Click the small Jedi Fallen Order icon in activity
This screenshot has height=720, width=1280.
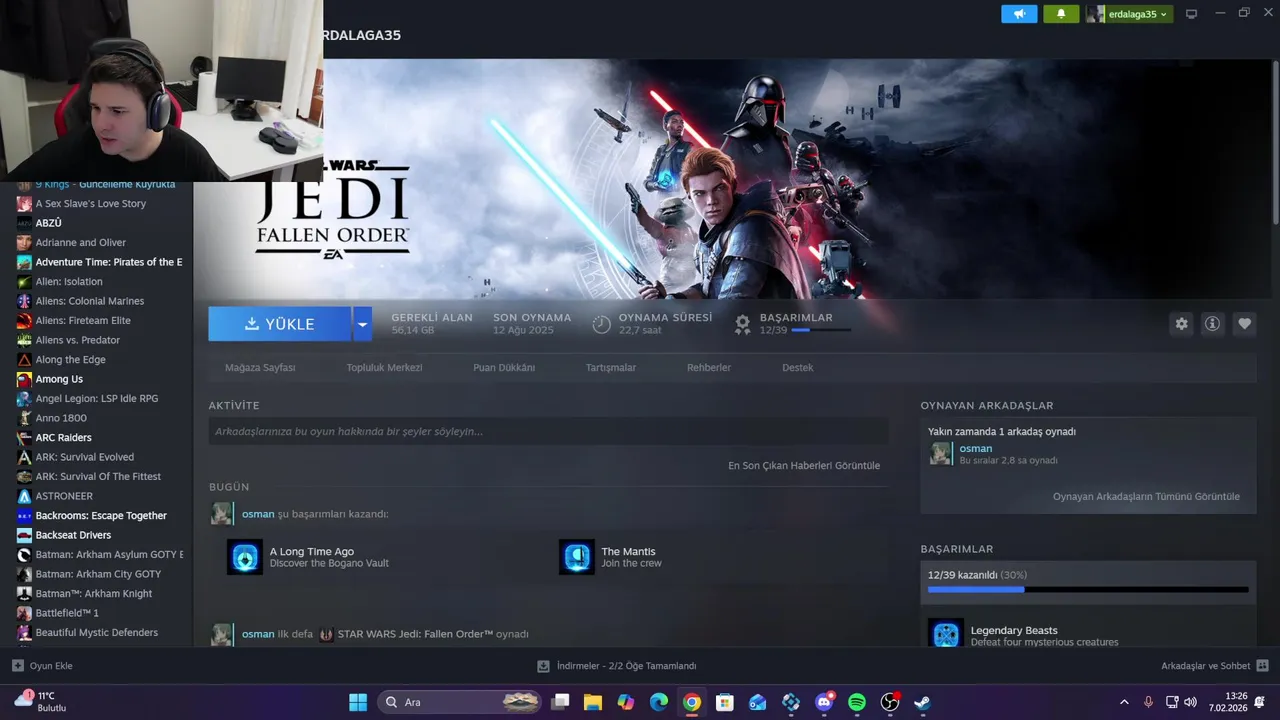[327, 634]
